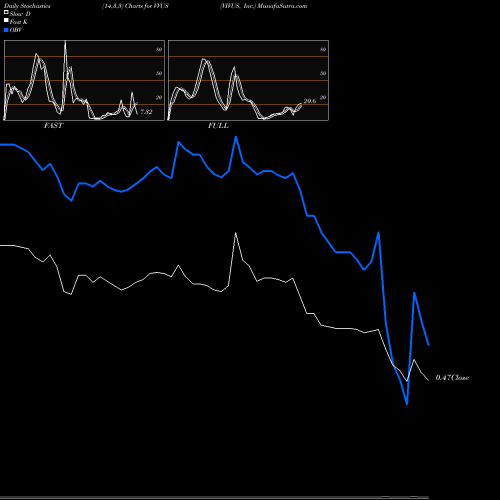Click the 50 level label in FULL chart
Screen dimensions: 500x500
[323, 73]
